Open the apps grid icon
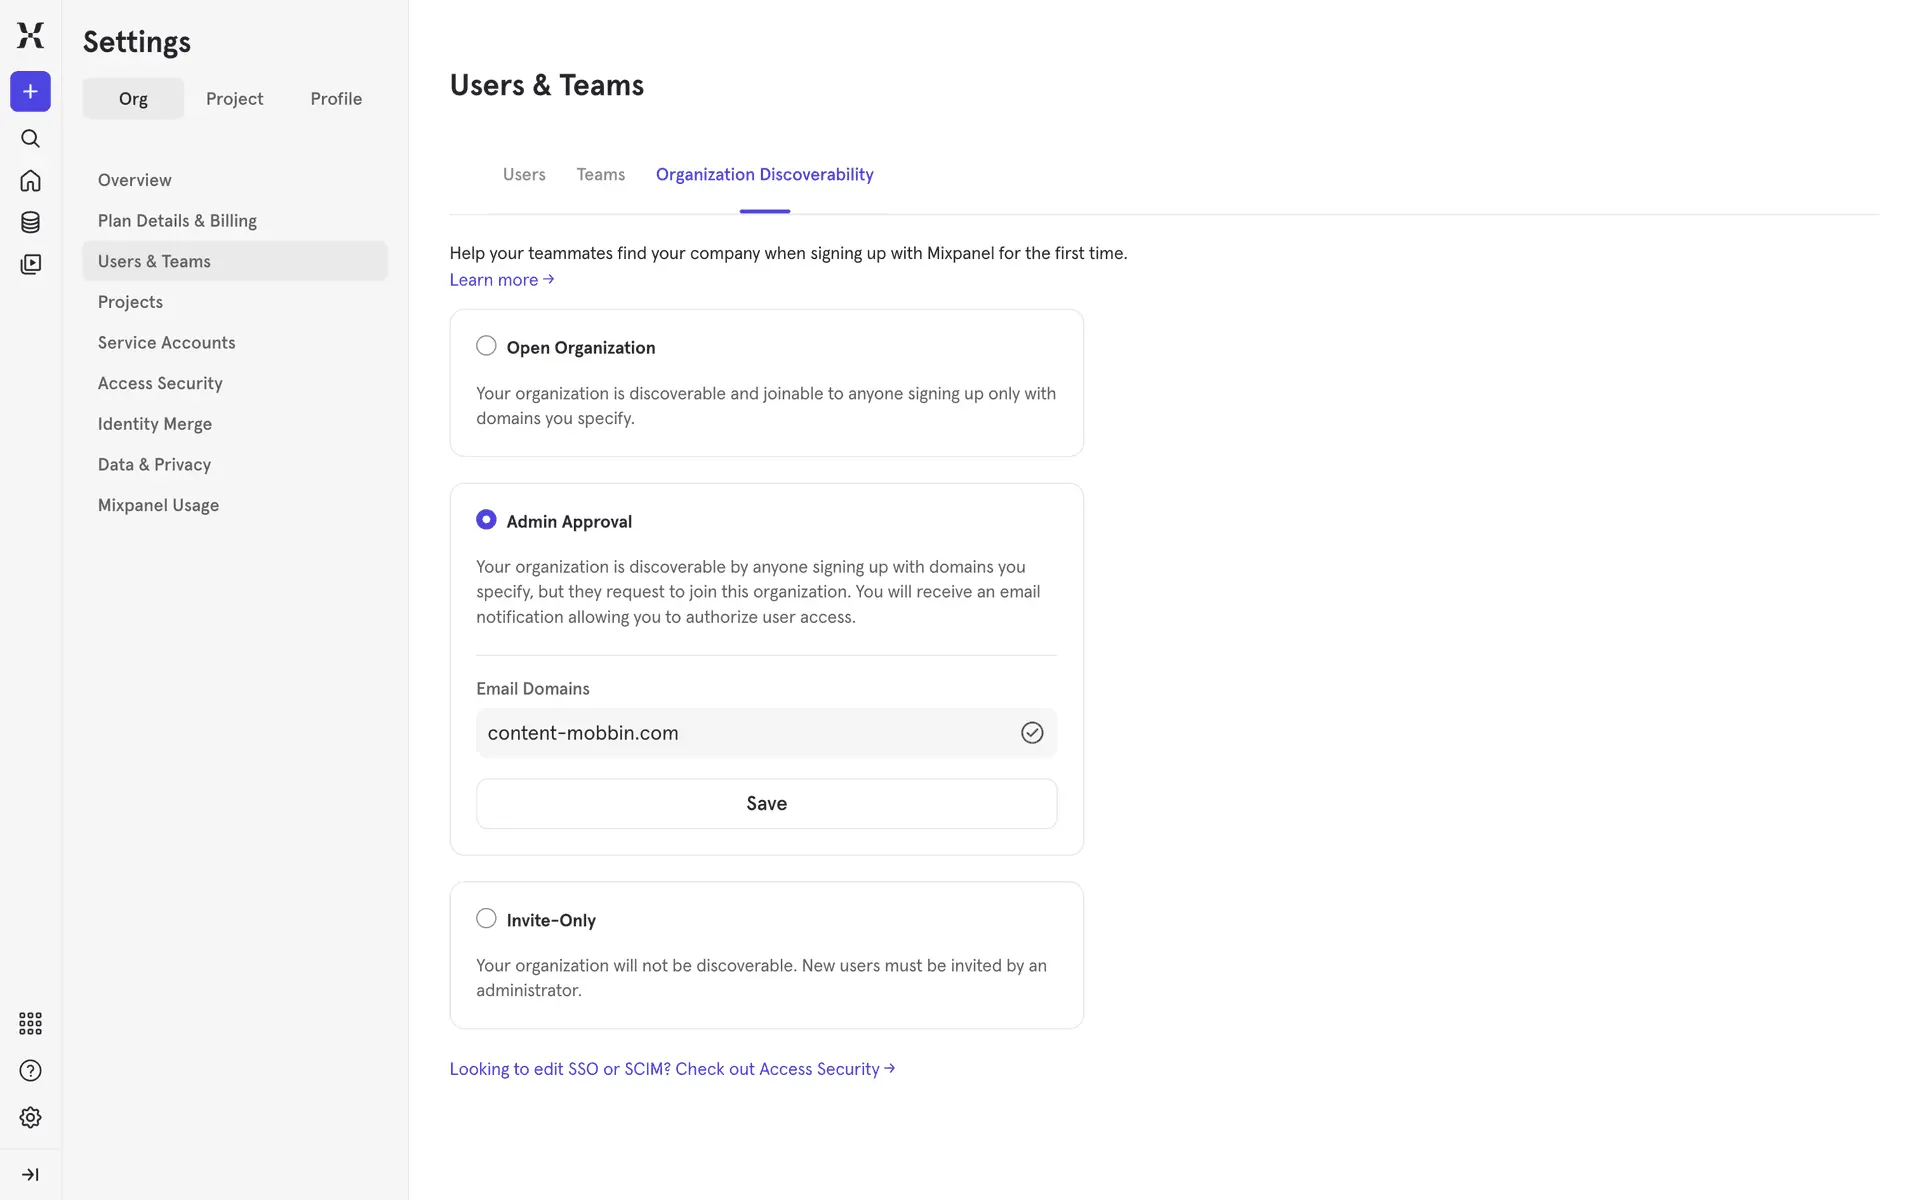Screen dimensions: 1920x1200 pos(30,1023)
